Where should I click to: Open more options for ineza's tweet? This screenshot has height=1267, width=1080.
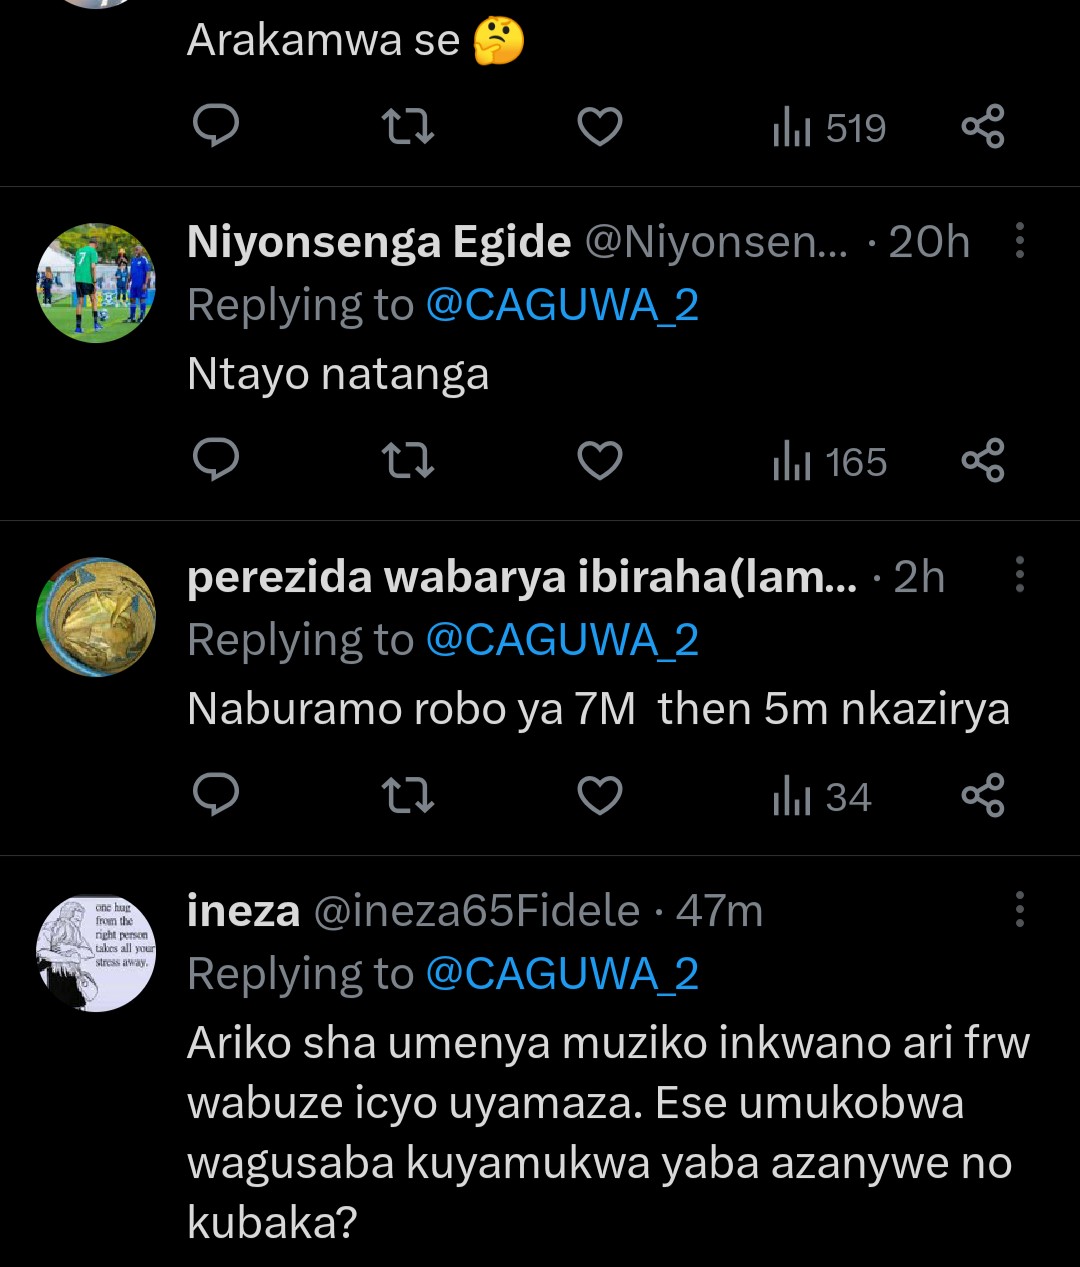1019,909
